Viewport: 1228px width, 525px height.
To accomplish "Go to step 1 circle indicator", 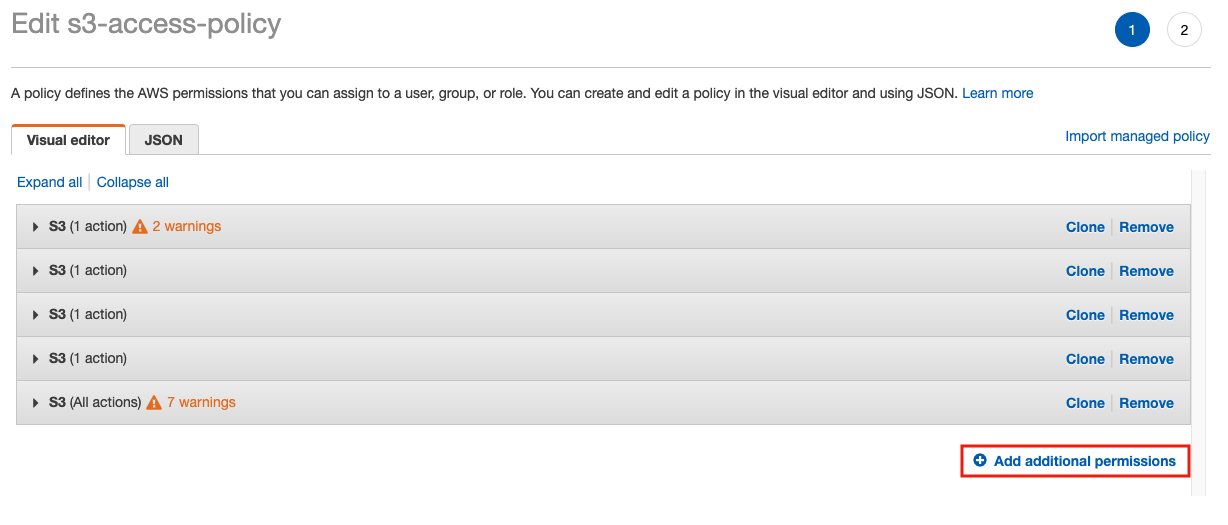I will [x=1132, y=30].
